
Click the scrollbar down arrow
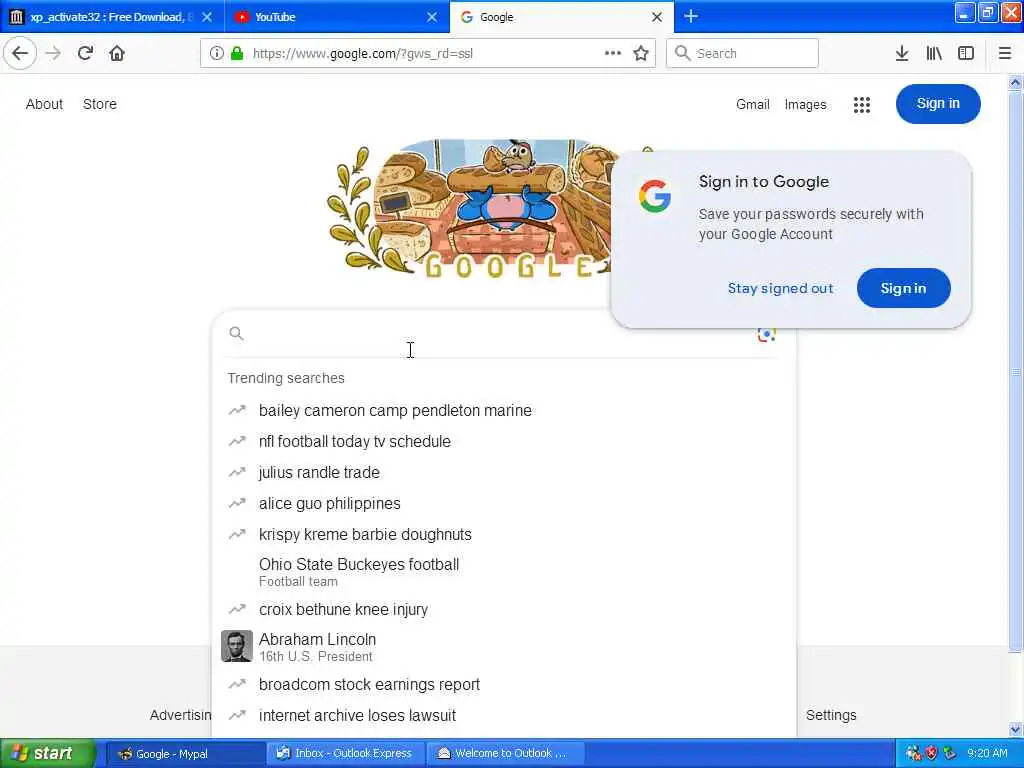click(1015, 729)
